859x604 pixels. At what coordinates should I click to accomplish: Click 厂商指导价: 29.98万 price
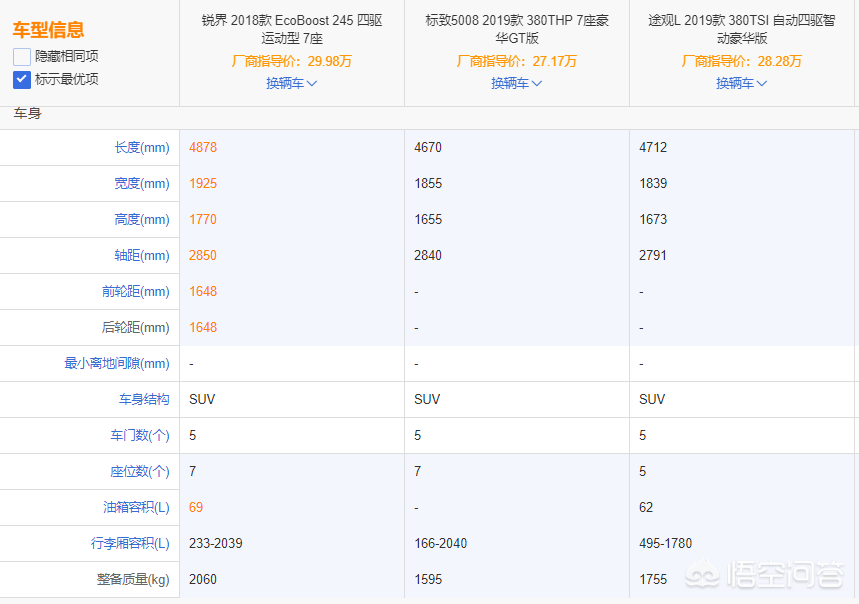(x=291, y=61)
